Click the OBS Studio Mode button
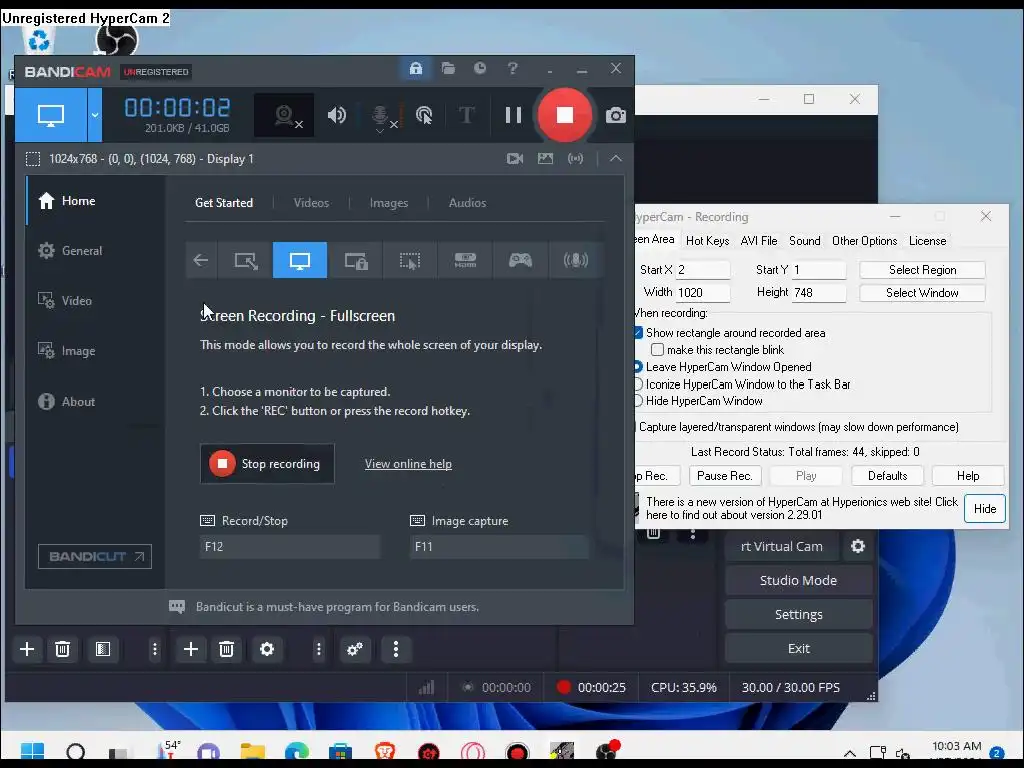 tap(798, 581)
